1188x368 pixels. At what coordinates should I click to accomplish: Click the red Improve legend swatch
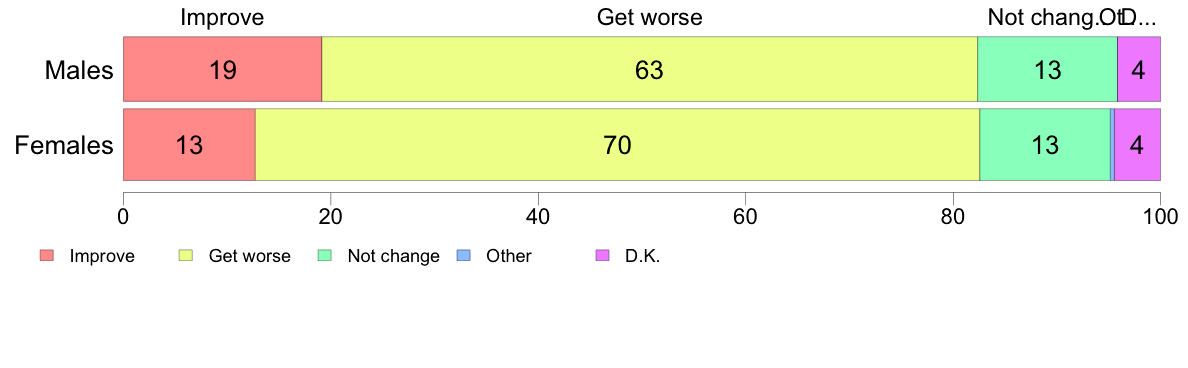[48, 256]
